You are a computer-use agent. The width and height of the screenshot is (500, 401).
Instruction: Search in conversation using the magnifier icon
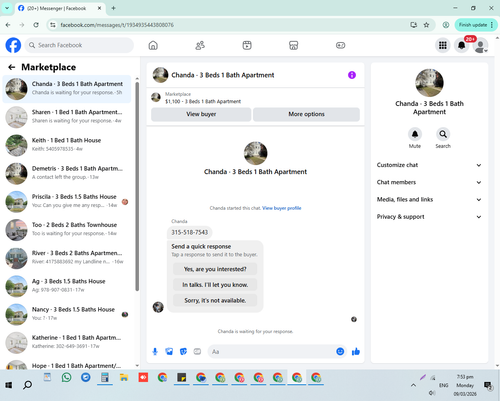443,134
